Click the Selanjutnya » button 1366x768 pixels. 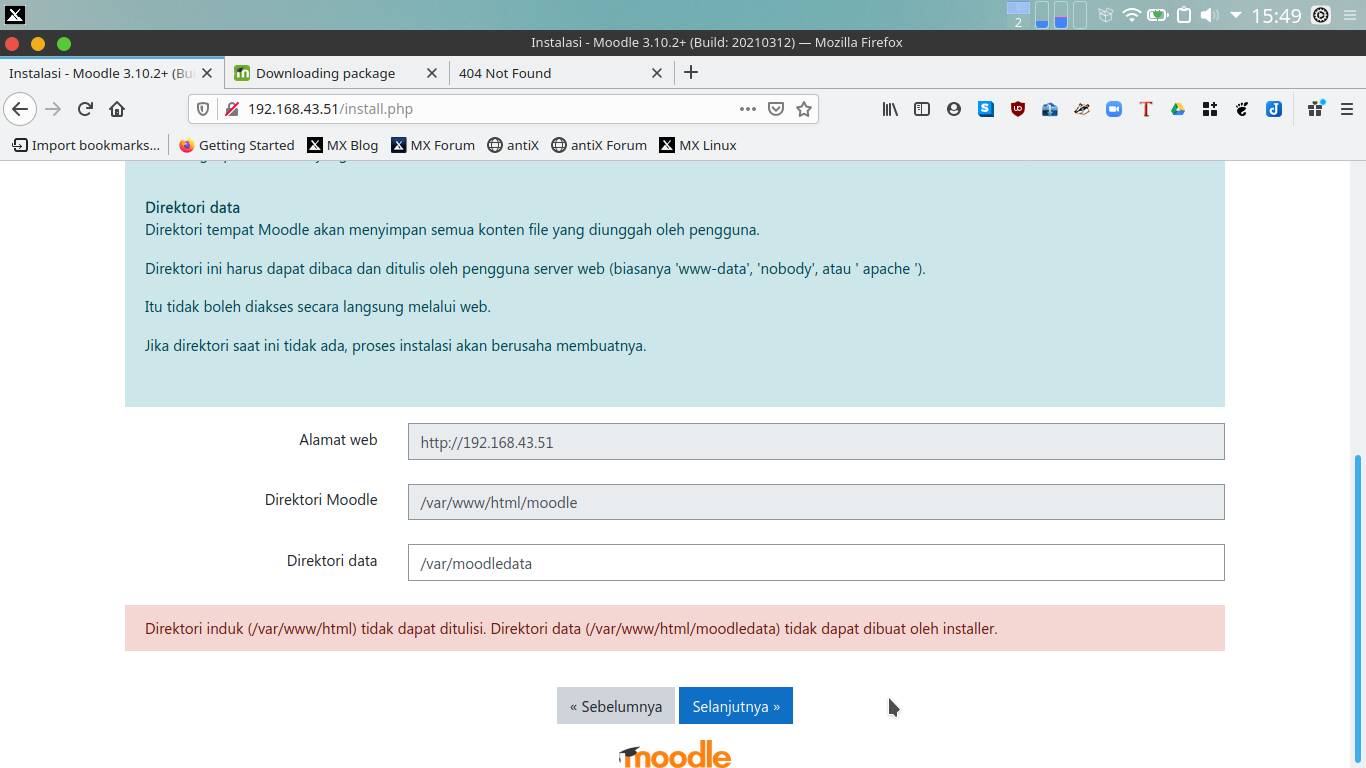click(736, 706)
